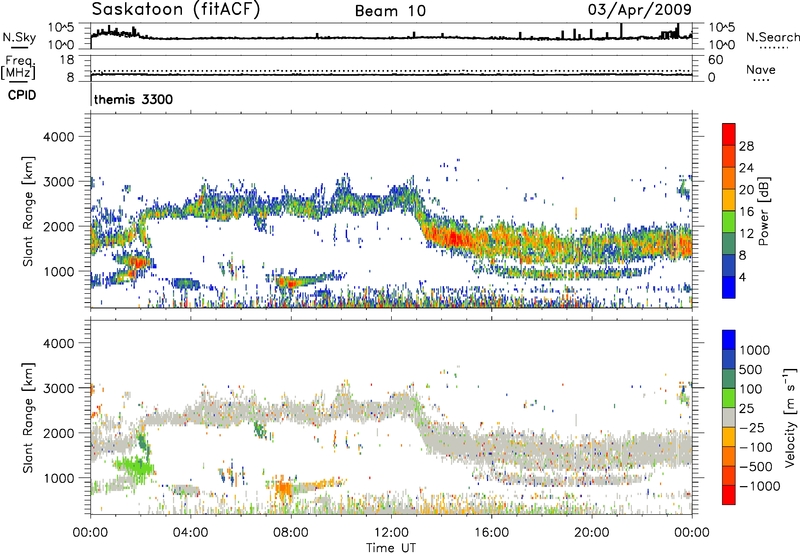The height and width of the screenshot is (554, 800).
Task: Click the blue bottom of the power colorbar
Action: (729, 288)
